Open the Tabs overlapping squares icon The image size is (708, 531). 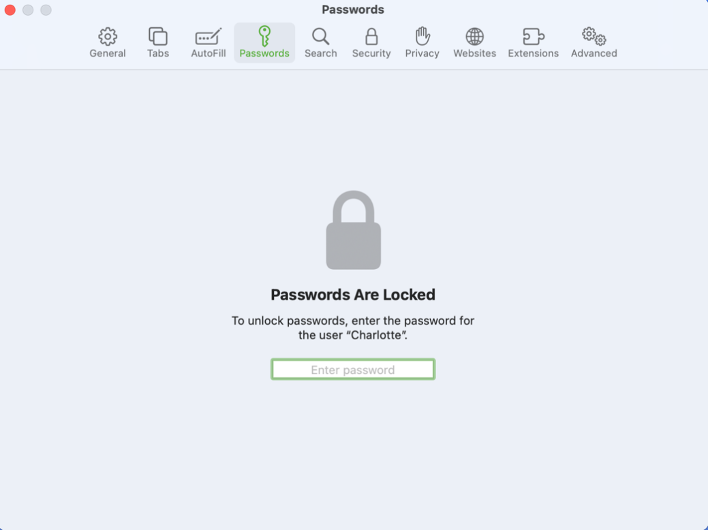click(x=158, y=37)
